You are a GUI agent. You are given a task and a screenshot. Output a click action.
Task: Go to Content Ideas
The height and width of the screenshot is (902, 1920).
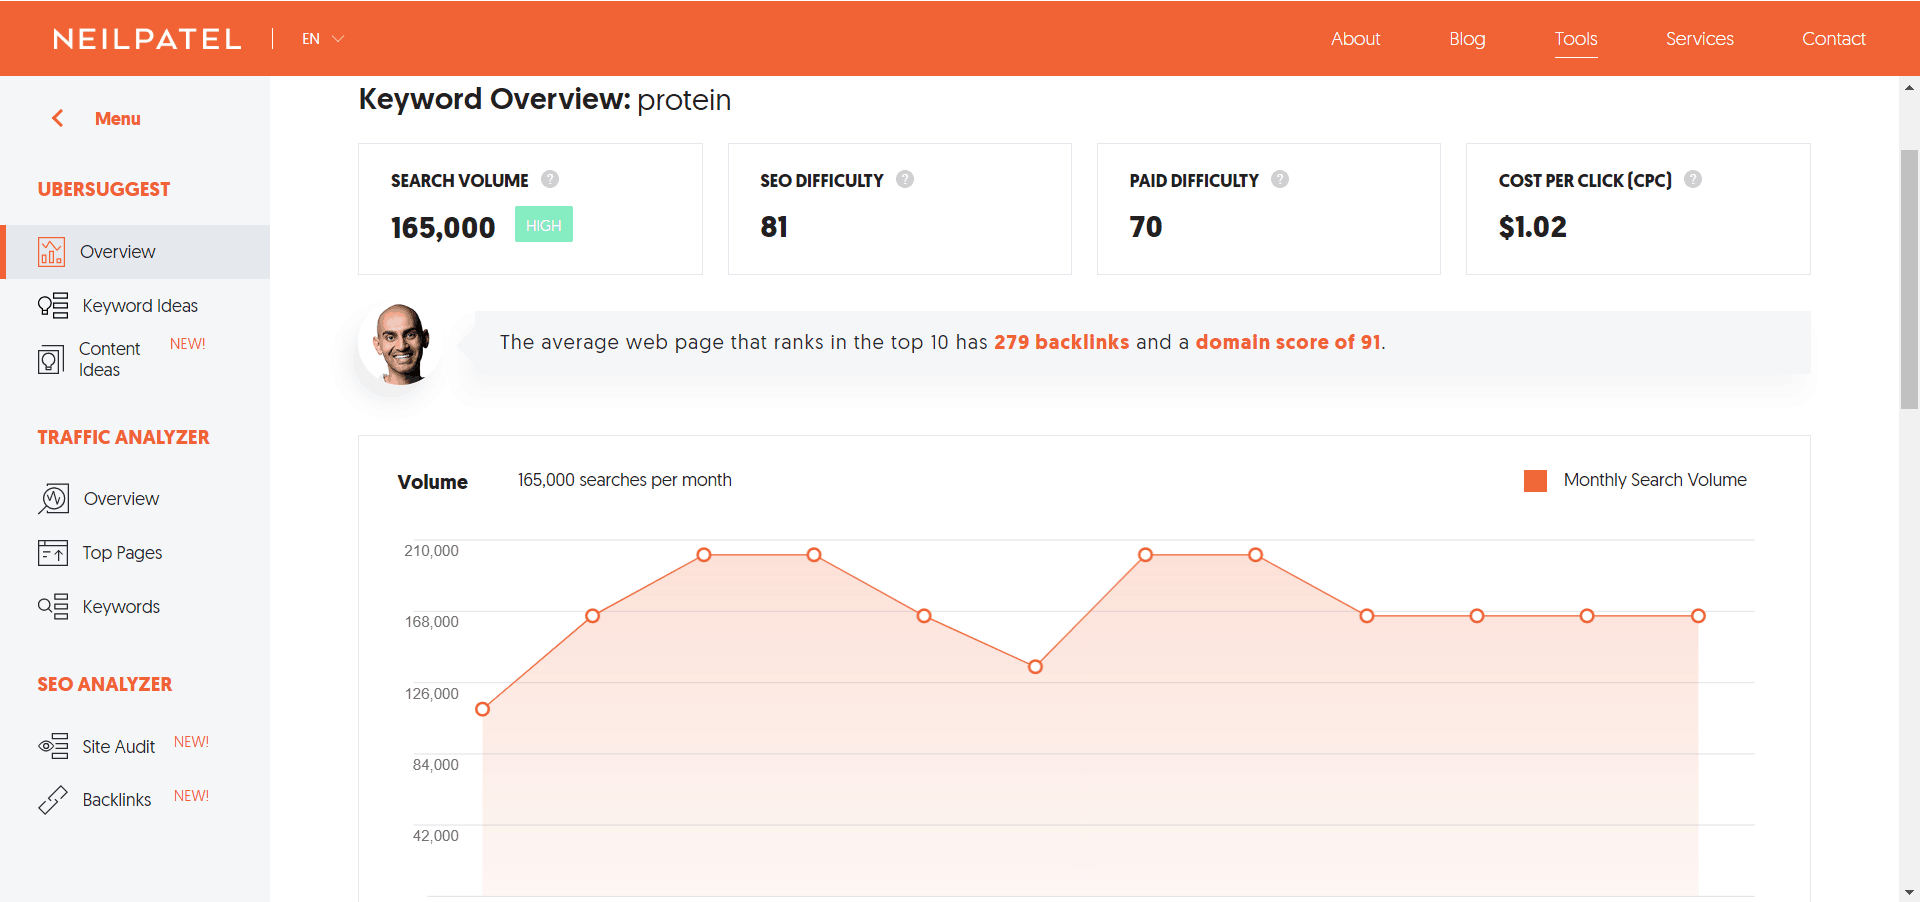pos(109,359)
